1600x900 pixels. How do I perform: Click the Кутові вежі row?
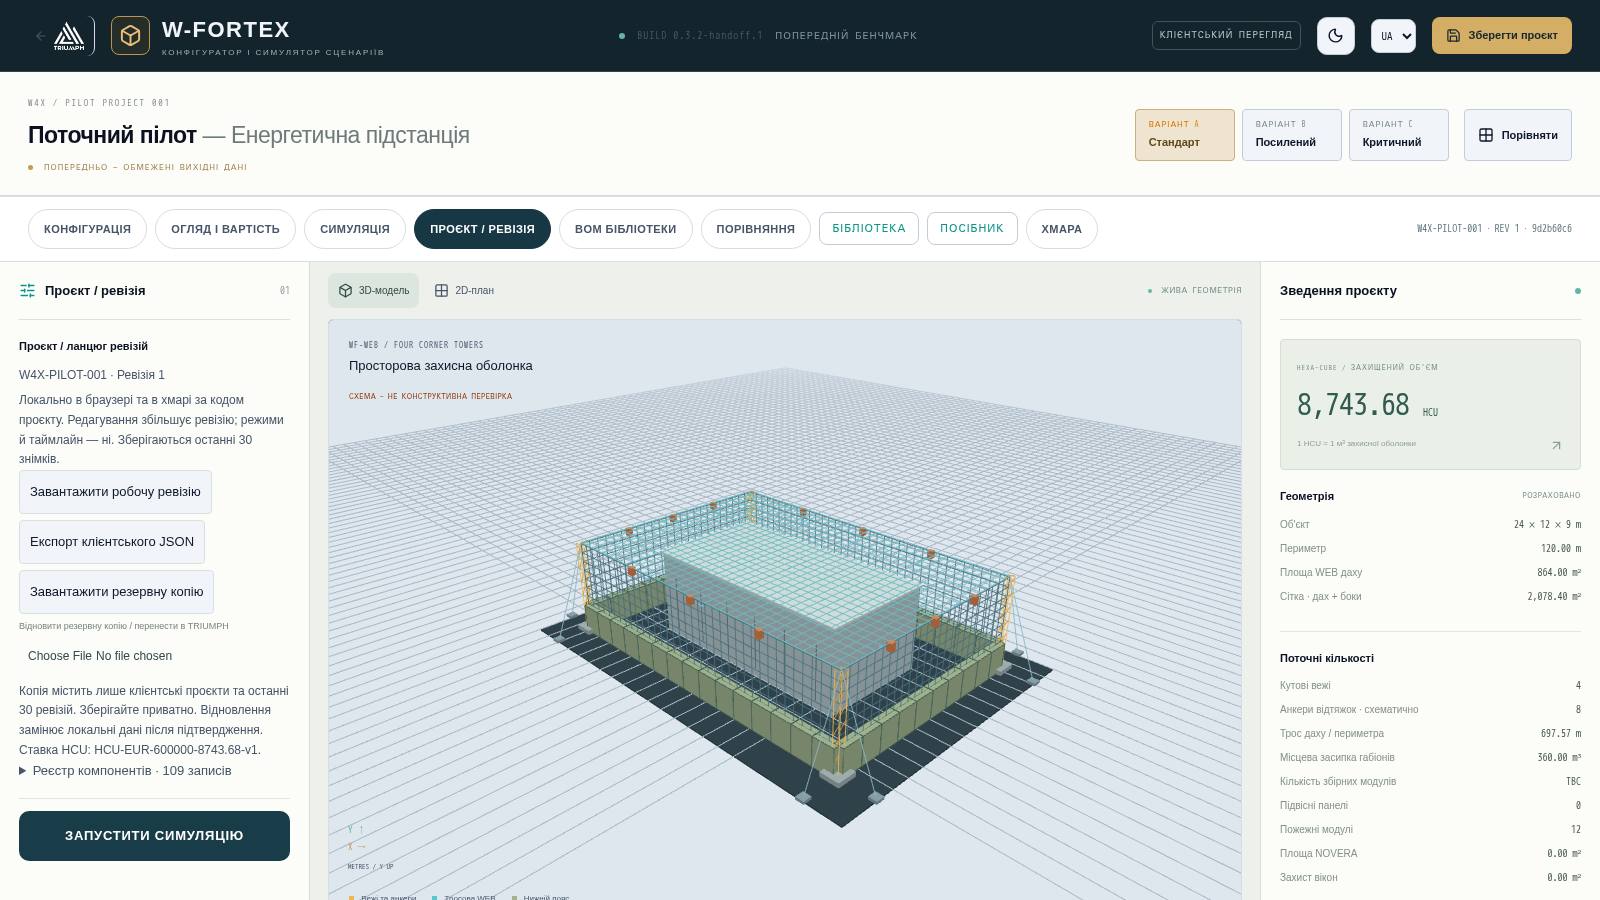tap(1430, 685)
